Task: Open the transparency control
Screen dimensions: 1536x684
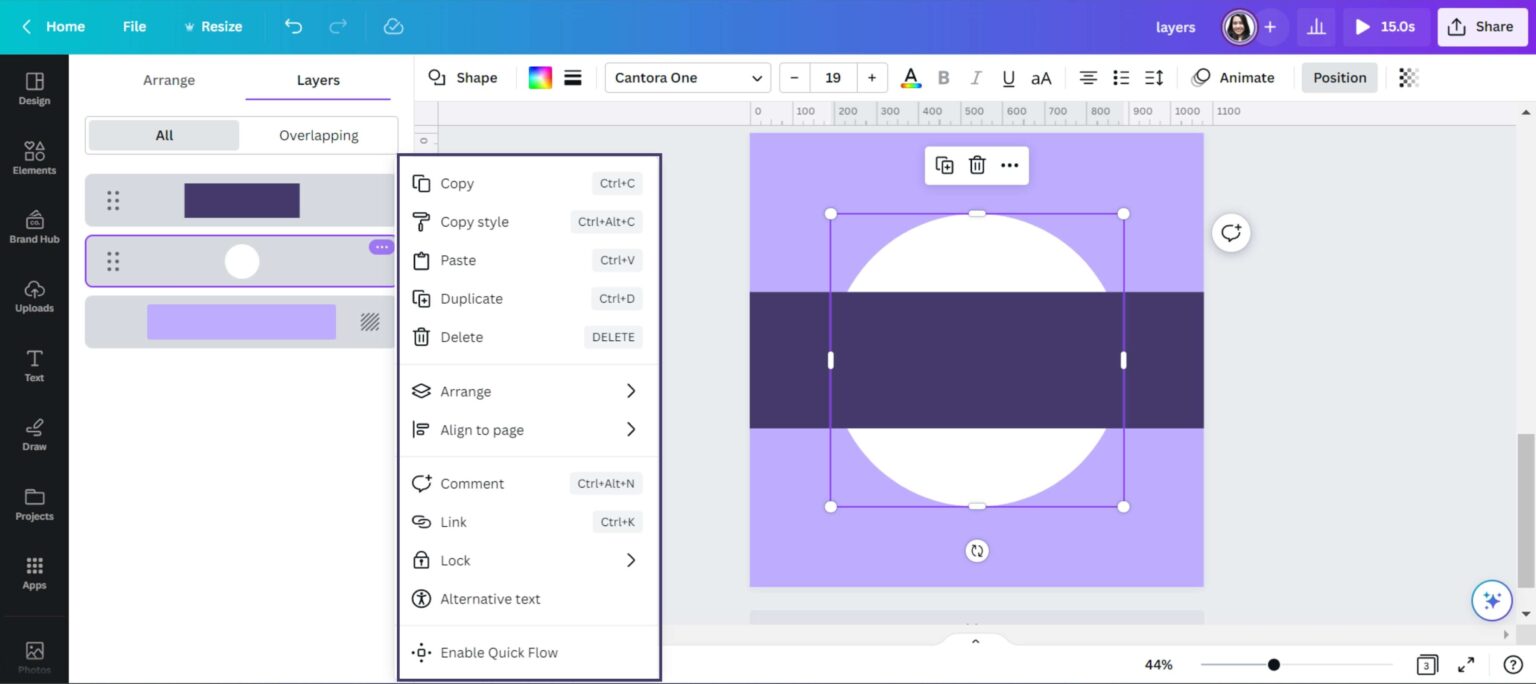Action: click(x=1408, y=77)
